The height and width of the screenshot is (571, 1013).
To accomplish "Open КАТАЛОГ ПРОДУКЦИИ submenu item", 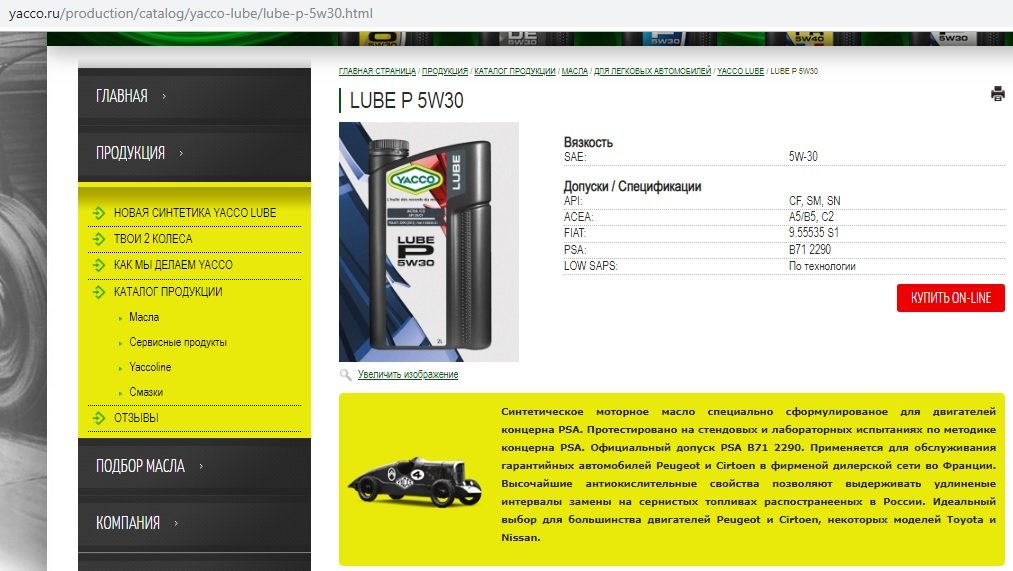I will click(167, 292).
